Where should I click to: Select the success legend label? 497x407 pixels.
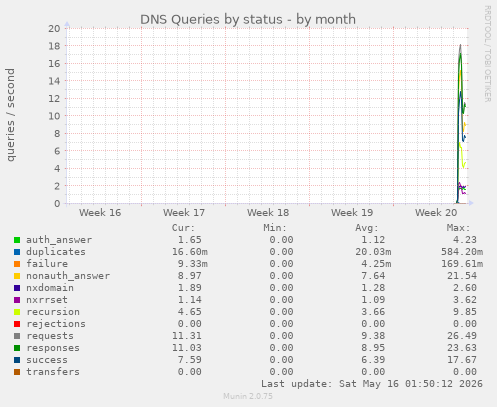[47, 360]
